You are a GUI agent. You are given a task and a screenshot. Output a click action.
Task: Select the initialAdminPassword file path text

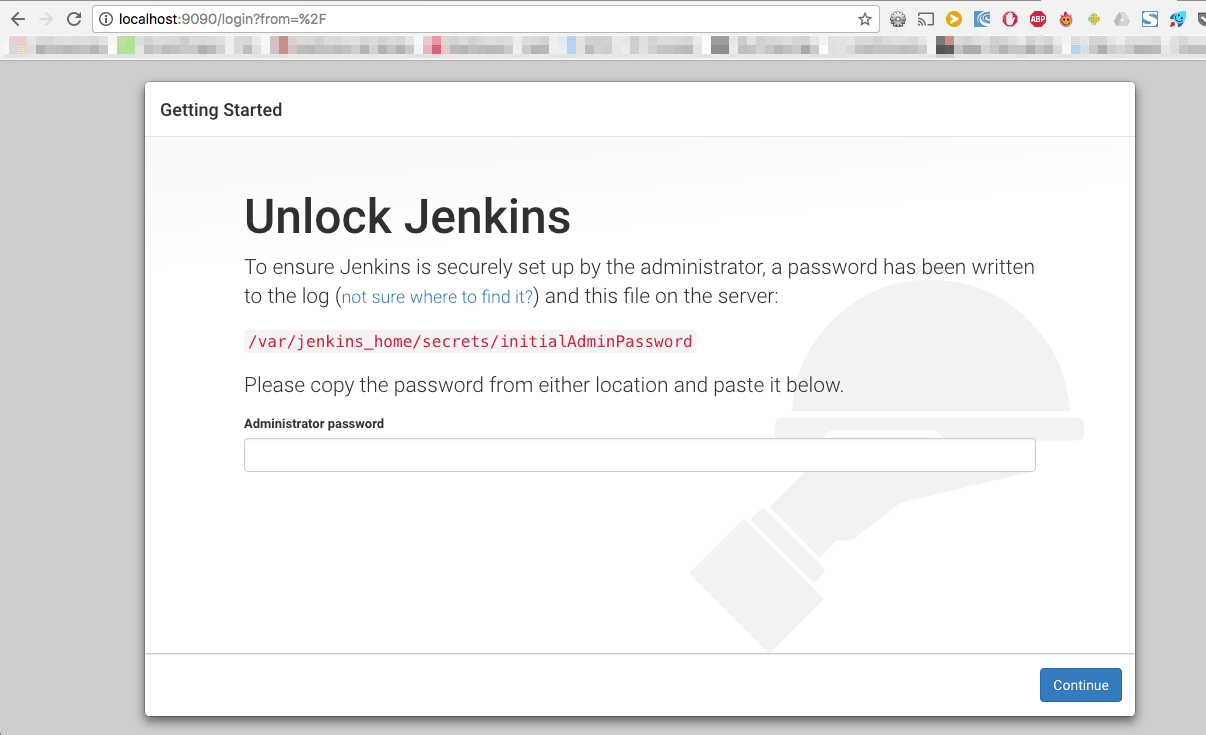(470, 341)
